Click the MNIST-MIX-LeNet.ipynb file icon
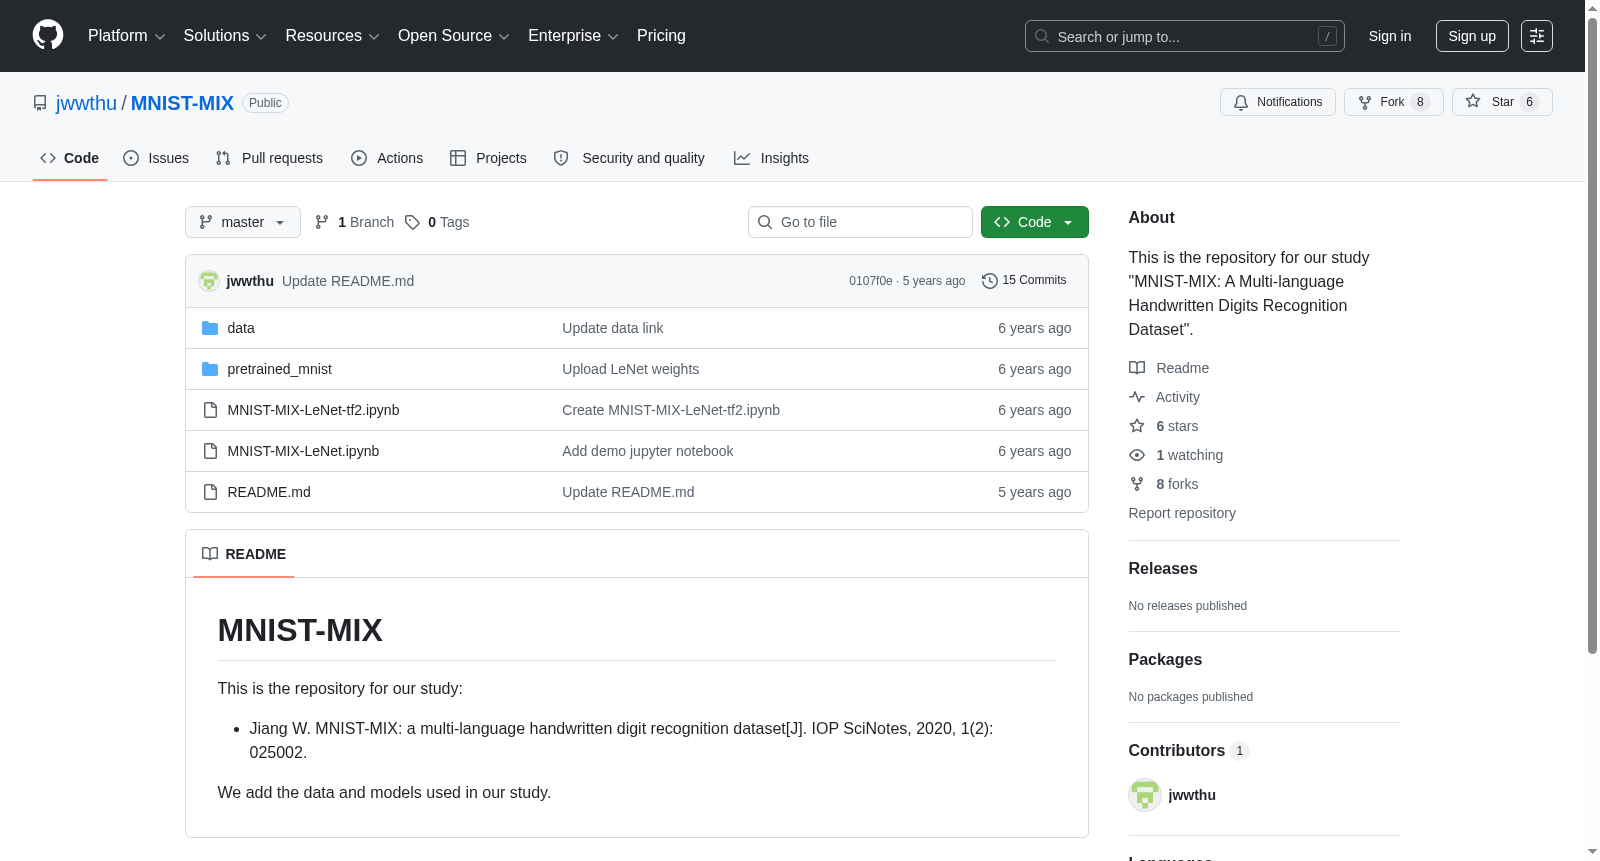This screenshot has height=861, width=1600. click(x=210, y=451)
